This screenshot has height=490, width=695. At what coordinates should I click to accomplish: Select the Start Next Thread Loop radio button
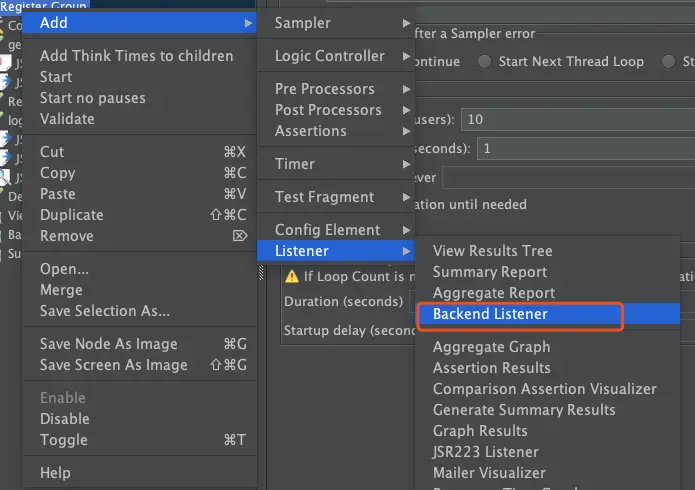point(485,61)
